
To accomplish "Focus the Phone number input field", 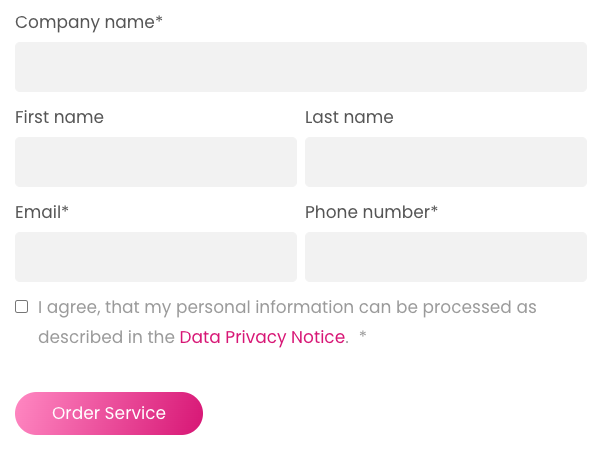I will (x=445, y=257).
